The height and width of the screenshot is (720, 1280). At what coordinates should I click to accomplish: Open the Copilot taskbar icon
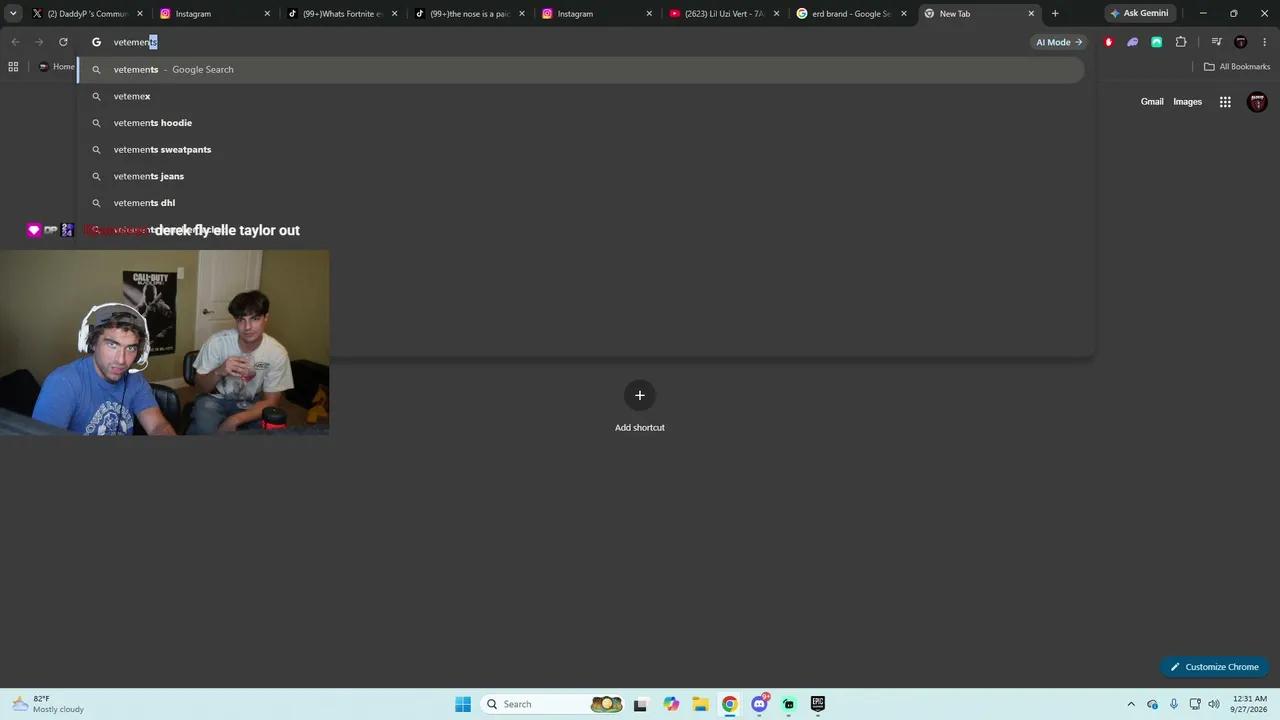click(x=671, y=704)
